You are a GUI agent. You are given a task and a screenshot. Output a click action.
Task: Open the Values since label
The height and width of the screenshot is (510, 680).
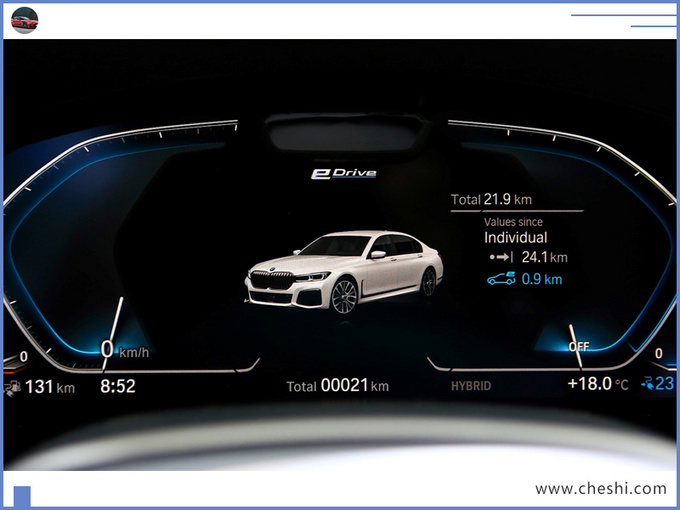[514, 221]
